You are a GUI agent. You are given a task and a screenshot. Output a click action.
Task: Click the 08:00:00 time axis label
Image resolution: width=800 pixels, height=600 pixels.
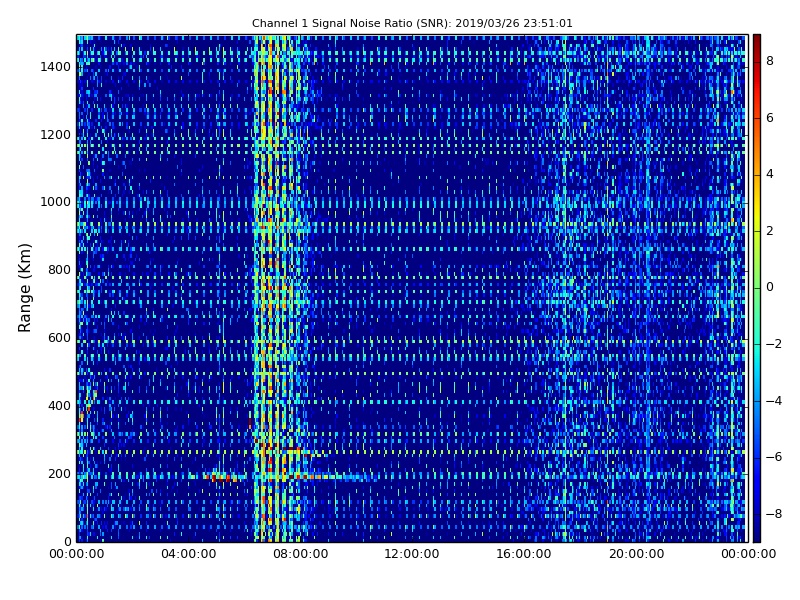tap(301, 554)
